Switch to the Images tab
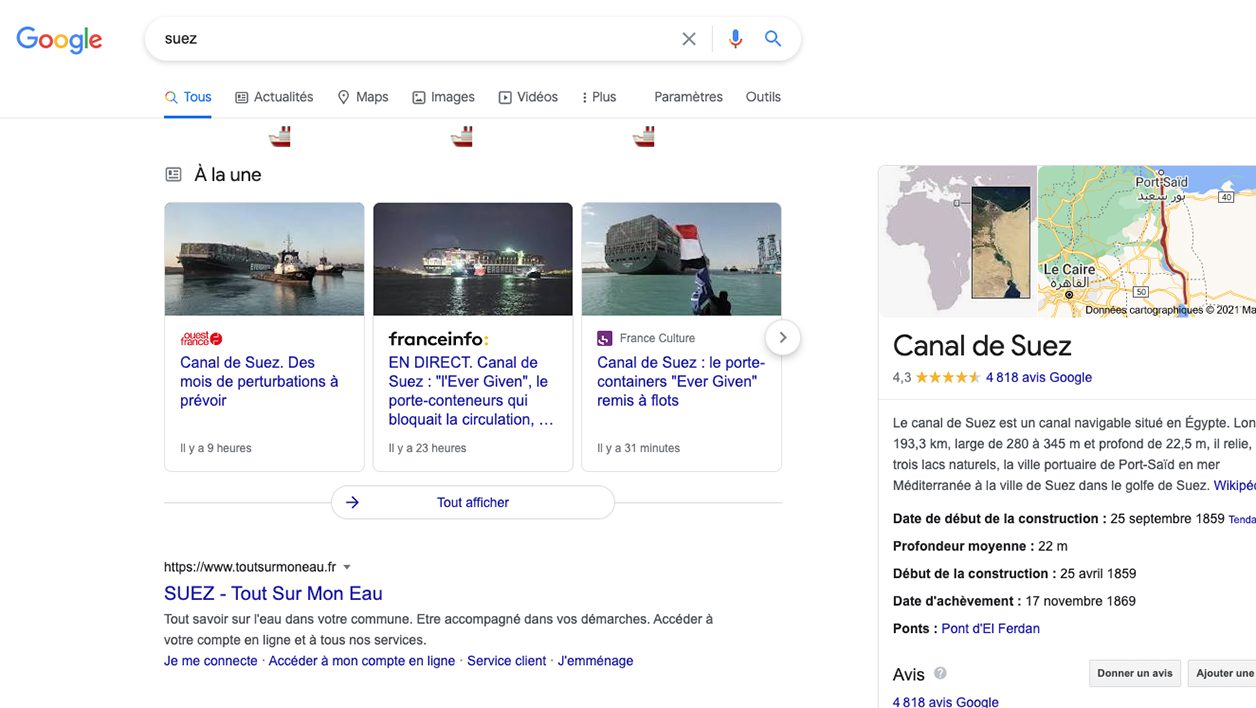The image size is (1256, 708). point(443,97)
